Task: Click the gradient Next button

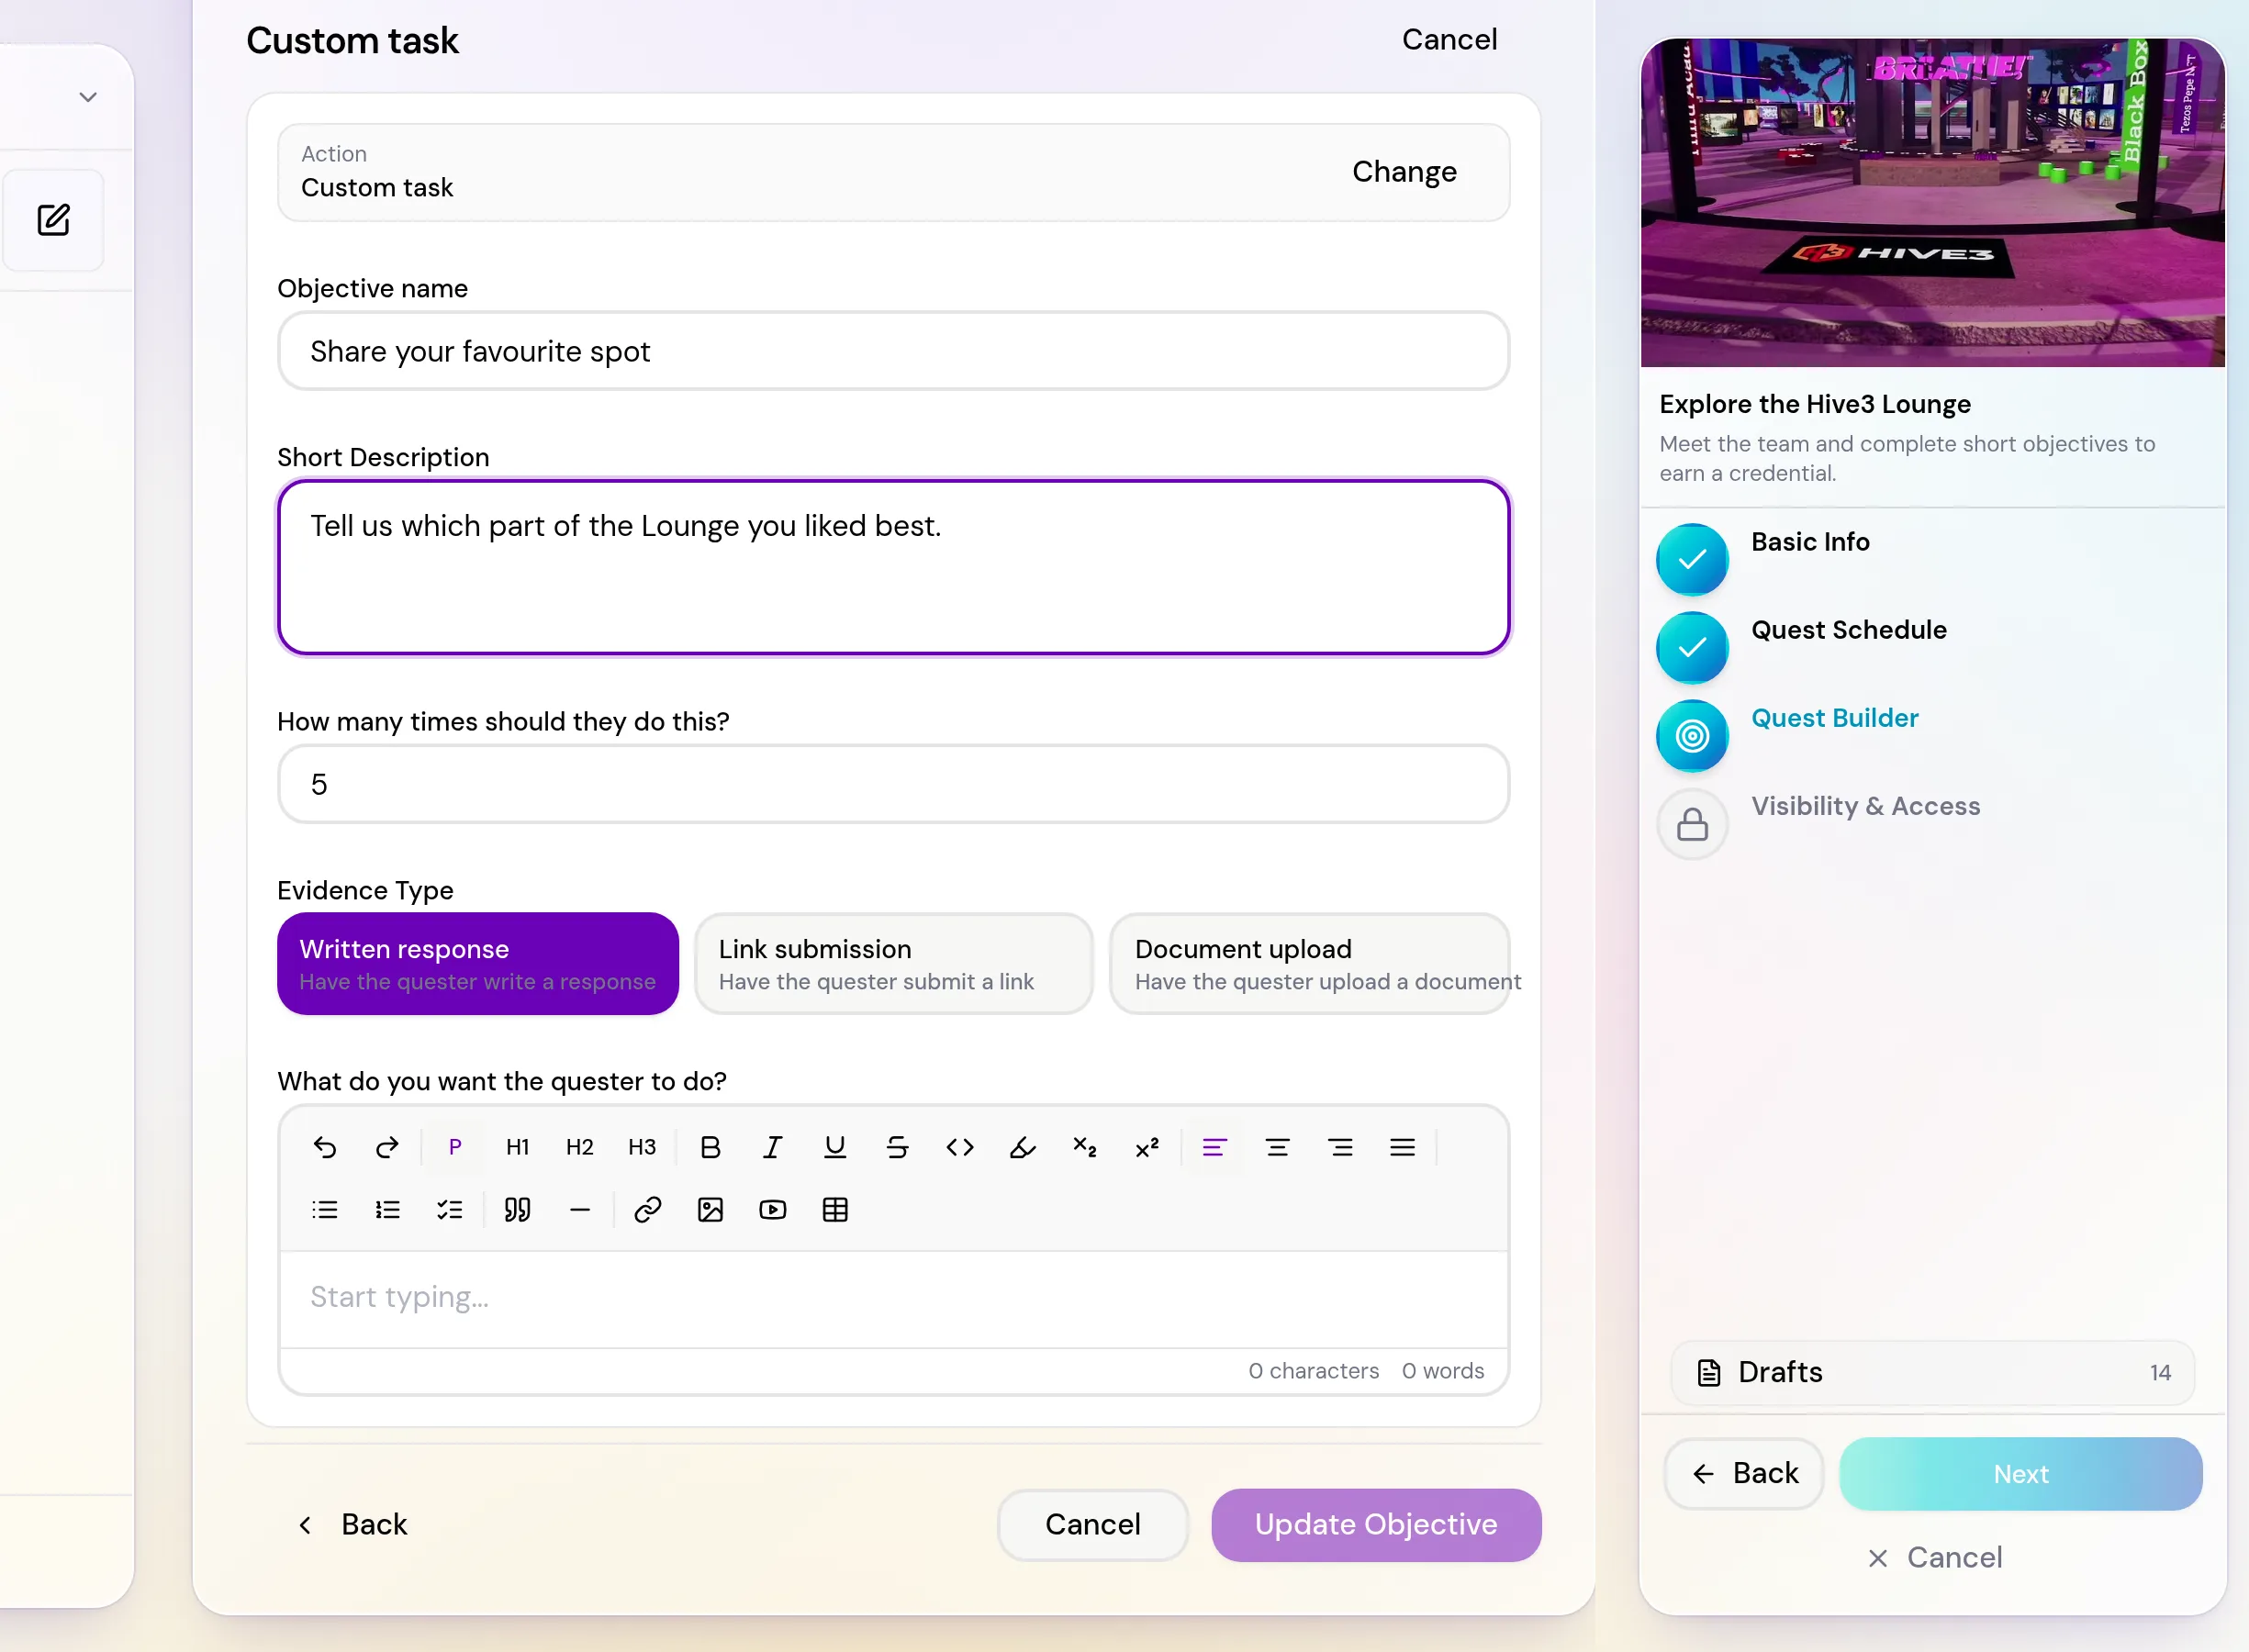Action: (2020, 1474)
